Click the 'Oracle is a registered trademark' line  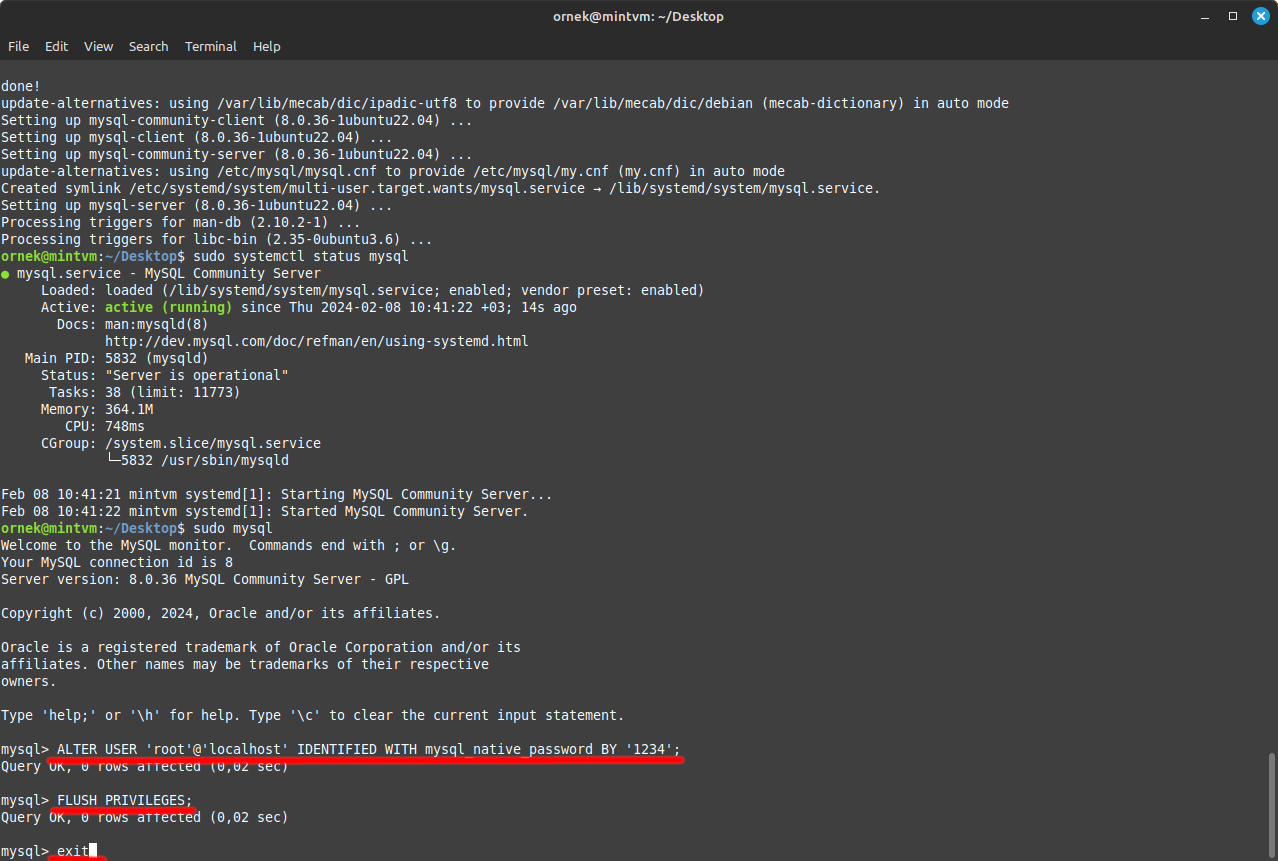261,647
